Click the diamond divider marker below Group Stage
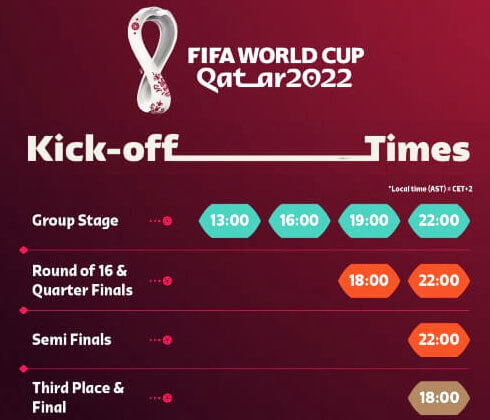 (x=23, y=250)
